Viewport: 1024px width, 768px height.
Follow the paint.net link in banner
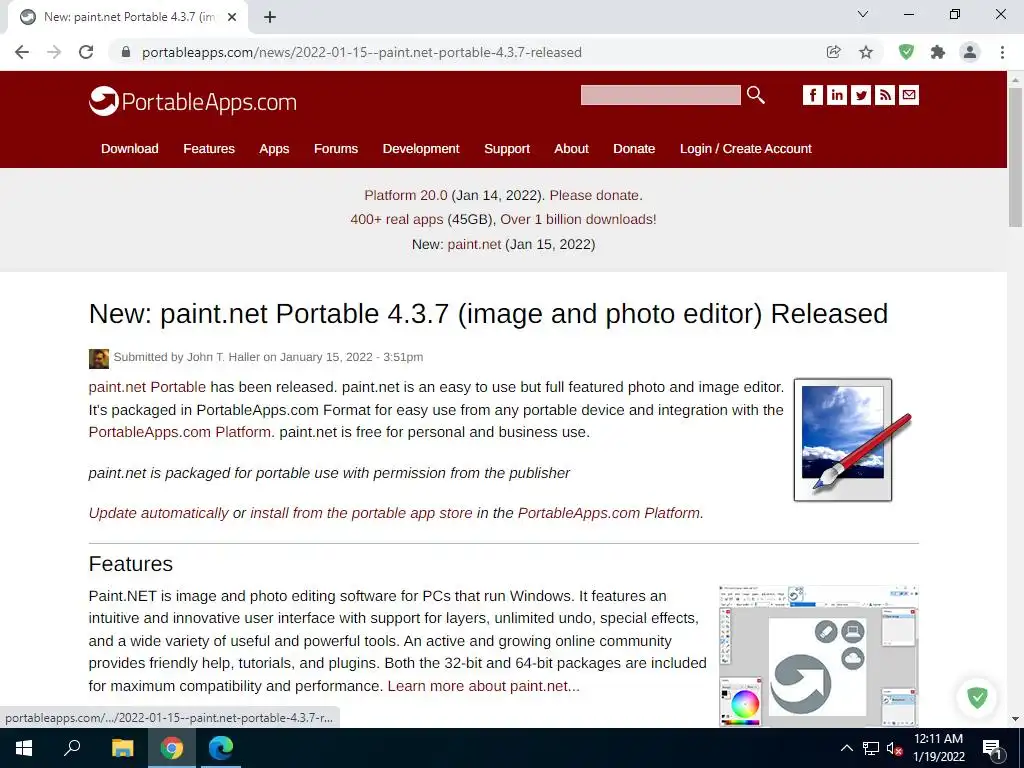tap(474, 244)
